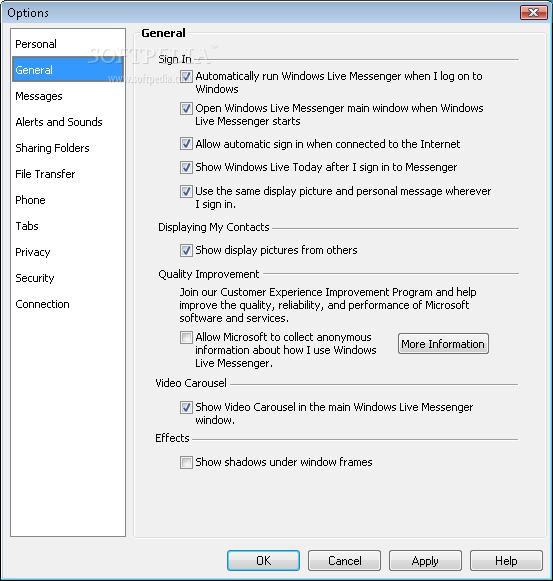Apply the current option changes
Image resolution: width=553 pixels, height=581 pixels.
(x=425, y=561)
